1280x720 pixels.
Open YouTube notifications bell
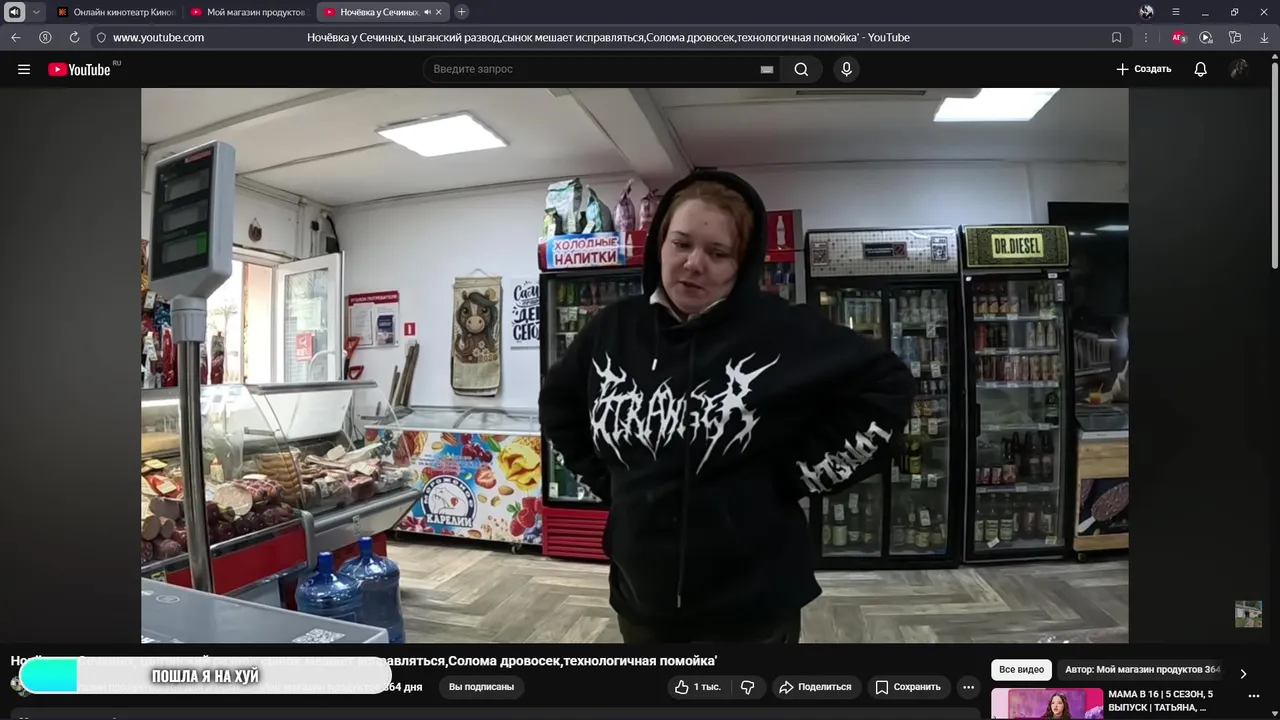click(x=1200, y=69)
